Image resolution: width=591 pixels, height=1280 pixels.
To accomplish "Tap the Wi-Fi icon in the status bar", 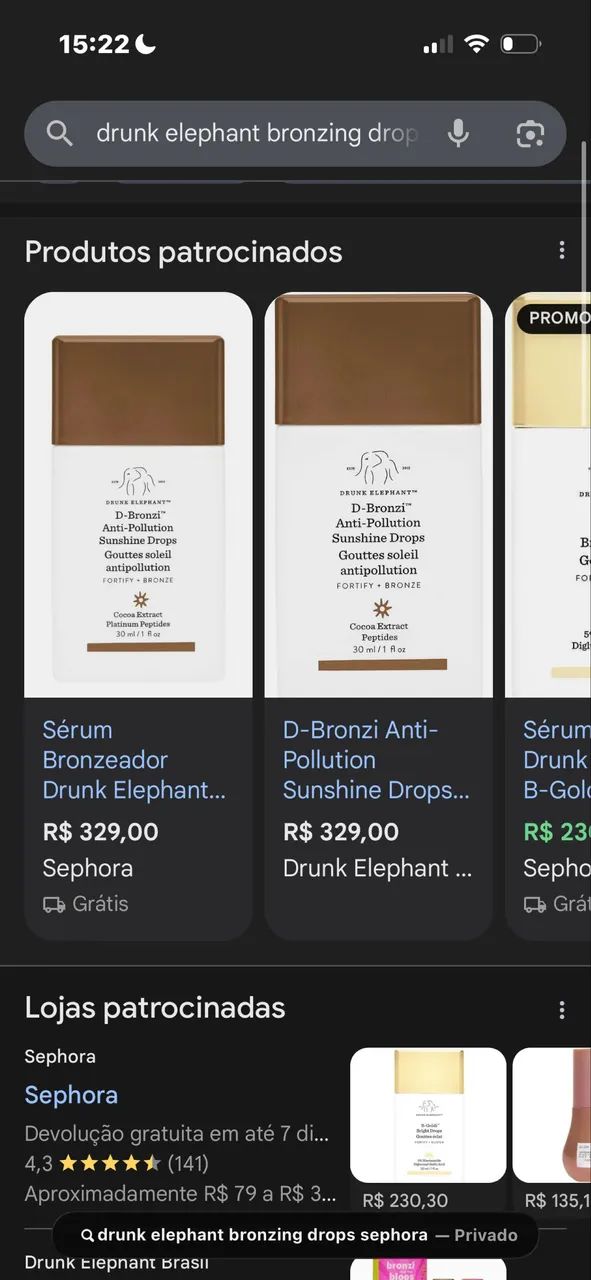I will point(478,42).
